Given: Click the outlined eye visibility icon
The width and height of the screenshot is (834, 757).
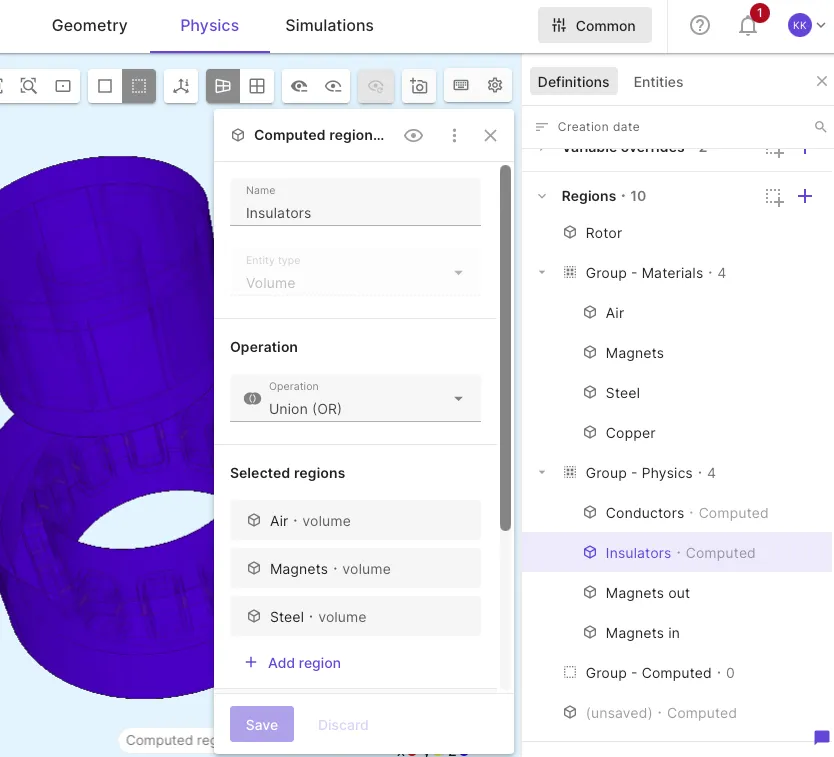Looking at the screenshot, I should point(333,86).
